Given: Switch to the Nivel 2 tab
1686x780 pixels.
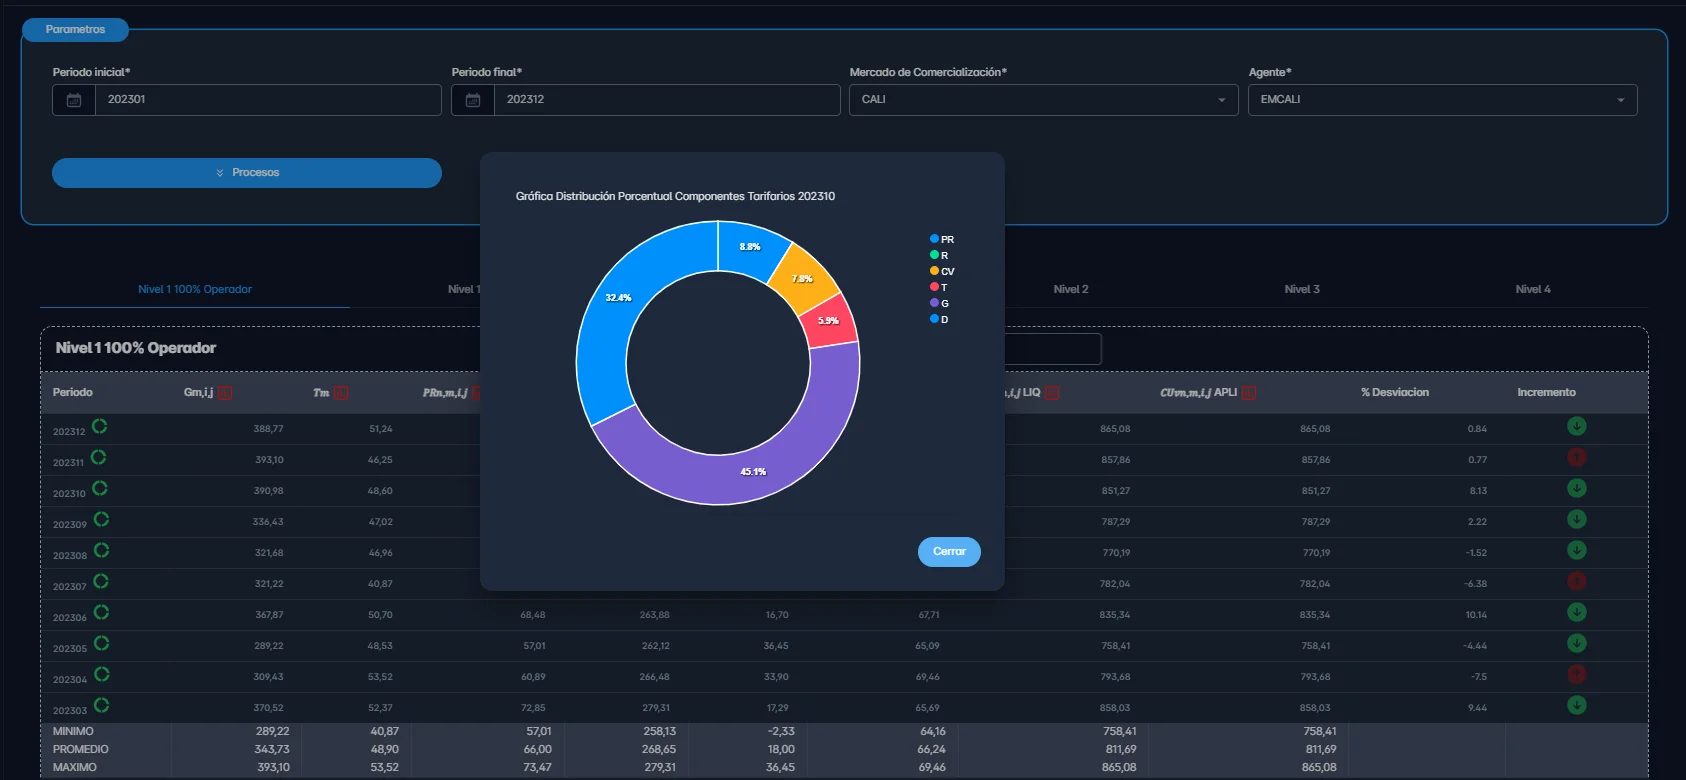Looking at the screenshot, I should 1070,289.
